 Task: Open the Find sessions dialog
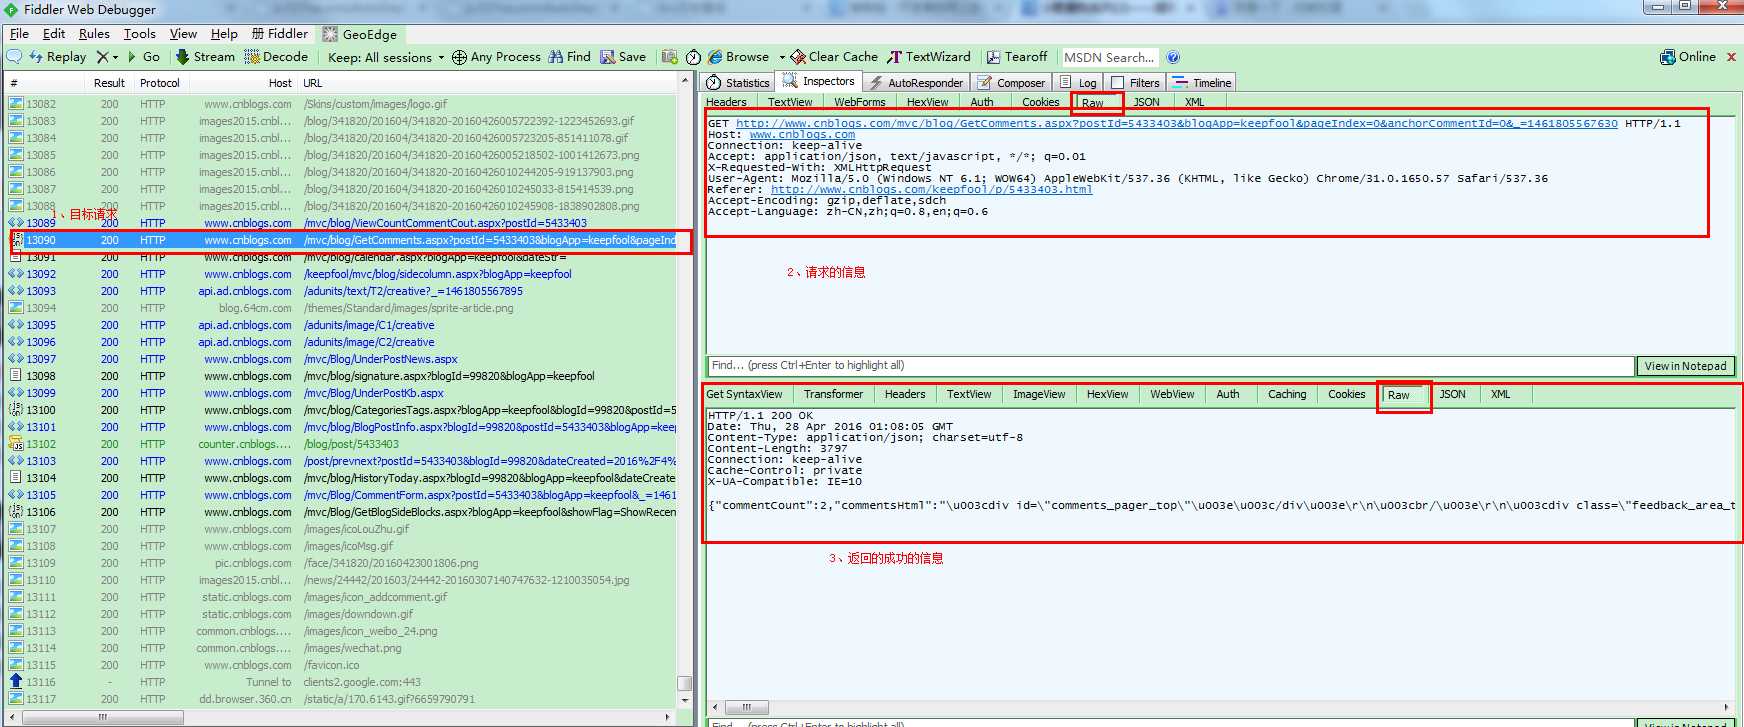(x=570, y=57)
